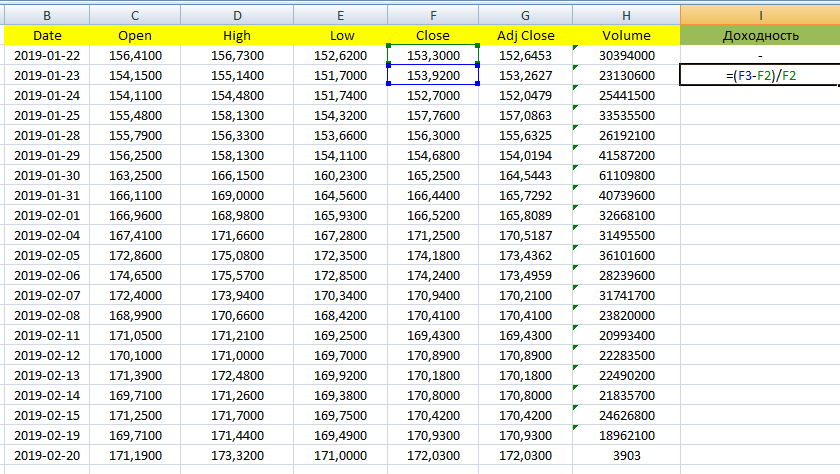This screenshot has width=840, height=474.
Task: Select column C header
Action: click(135, 16)
